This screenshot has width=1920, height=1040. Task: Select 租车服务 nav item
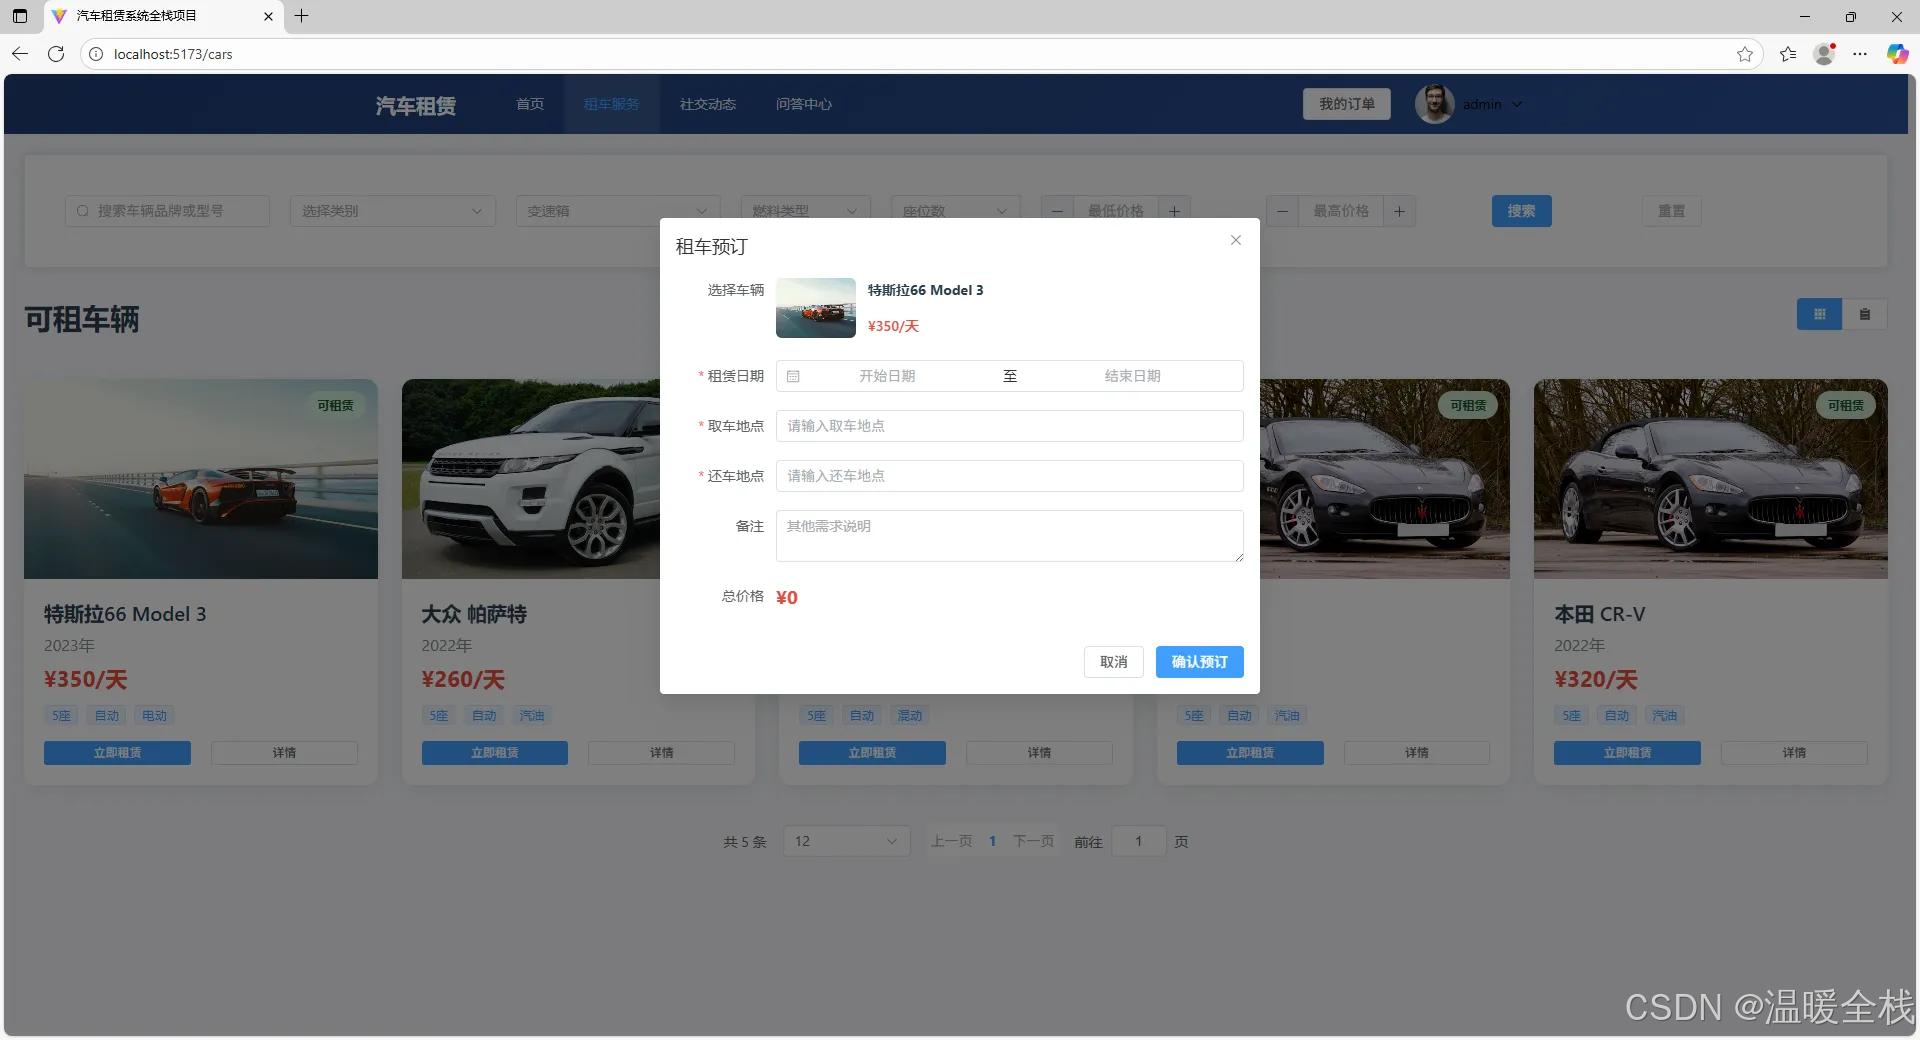pyautogui.click(x=611, y=104)
